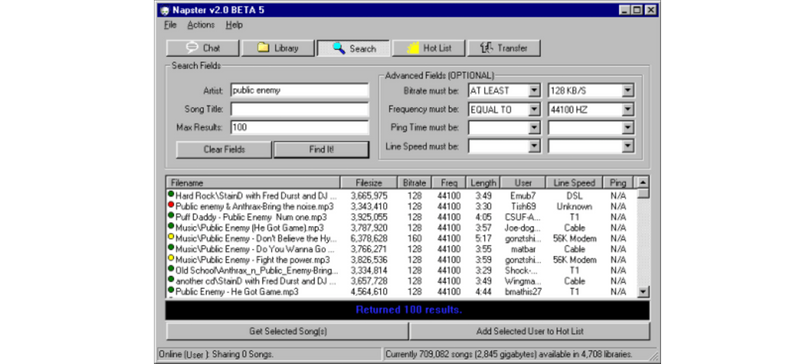Open the Line Speed value dropdown

coord(628,146)
